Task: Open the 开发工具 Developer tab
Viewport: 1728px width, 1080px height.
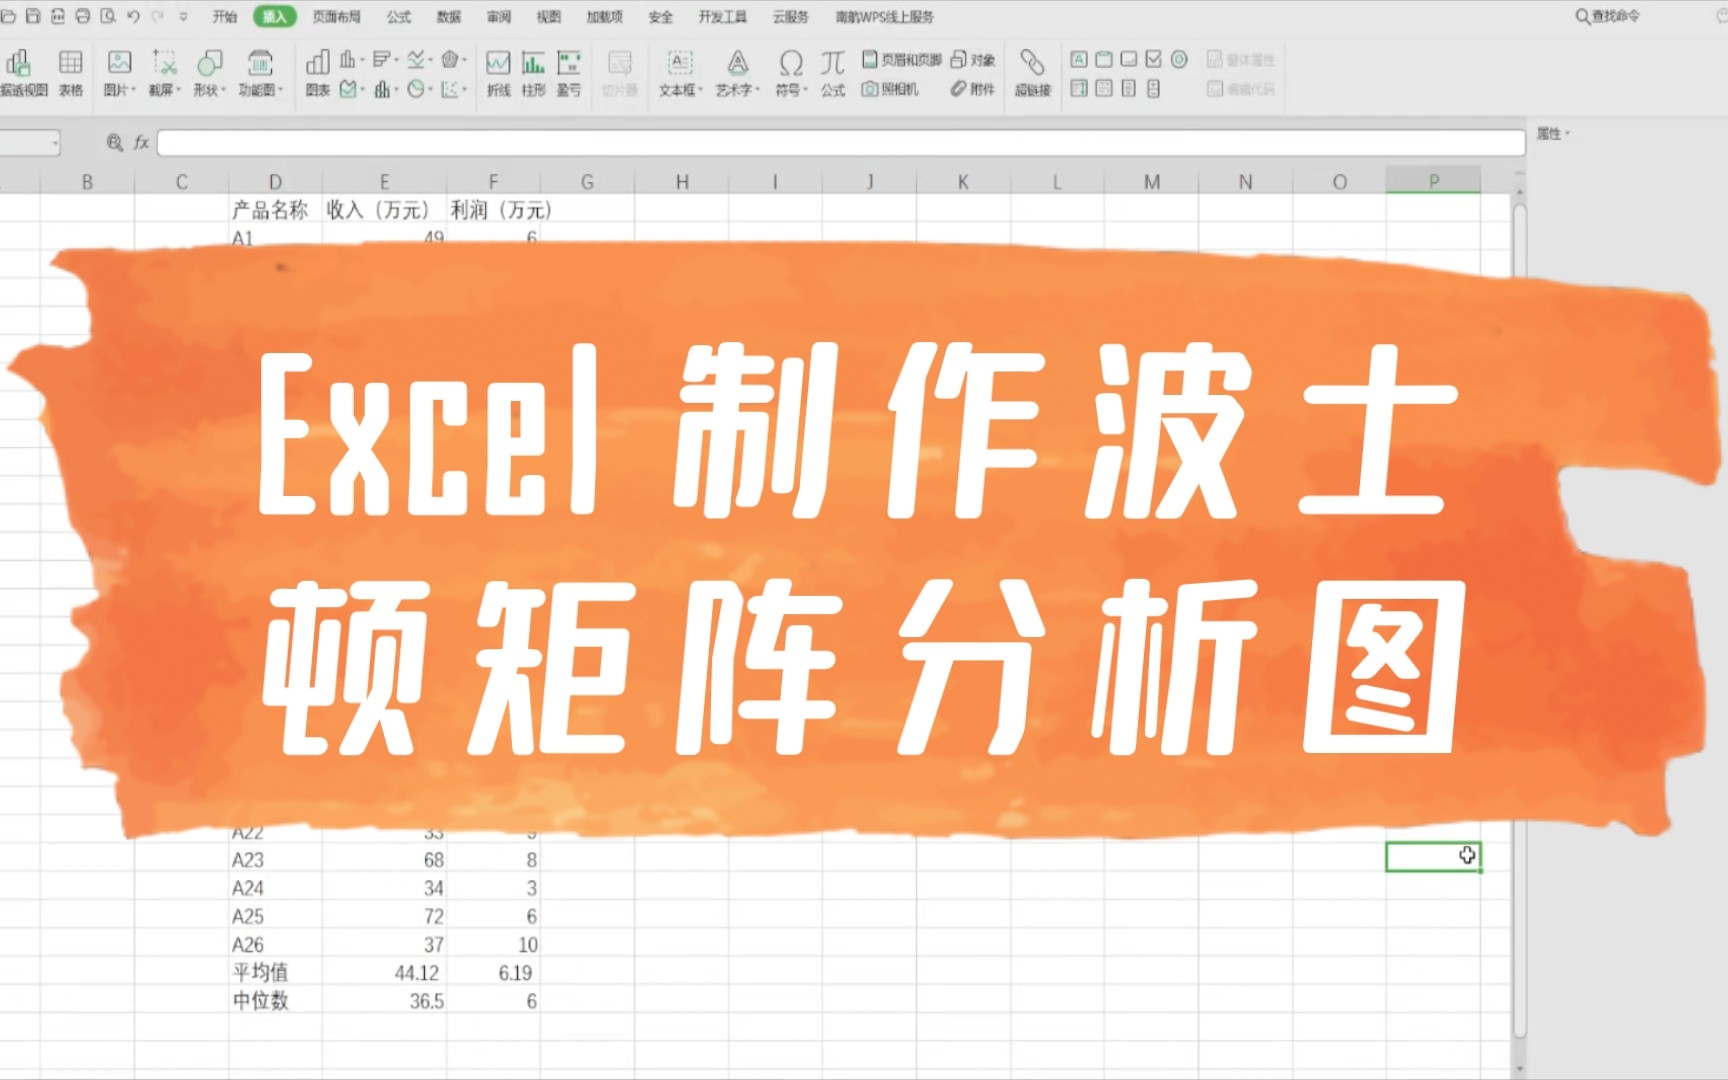Action: pyautogui.click(x=723, y=17)
